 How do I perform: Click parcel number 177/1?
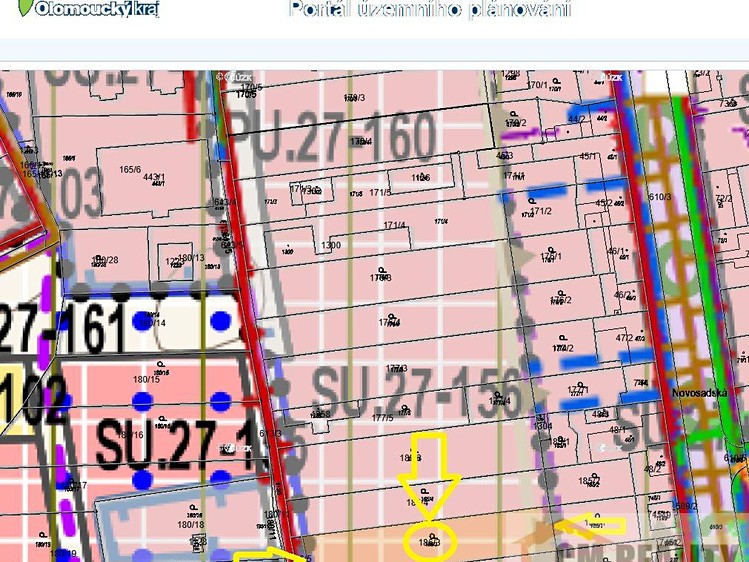coord(578,390)
